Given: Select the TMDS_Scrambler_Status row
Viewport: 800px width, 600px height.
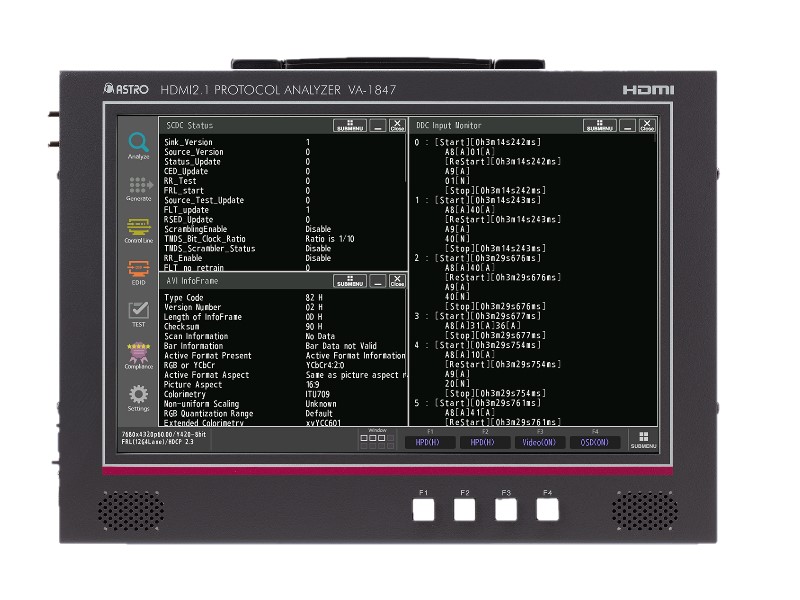Looking at the screenshot, I should point(284,248).
